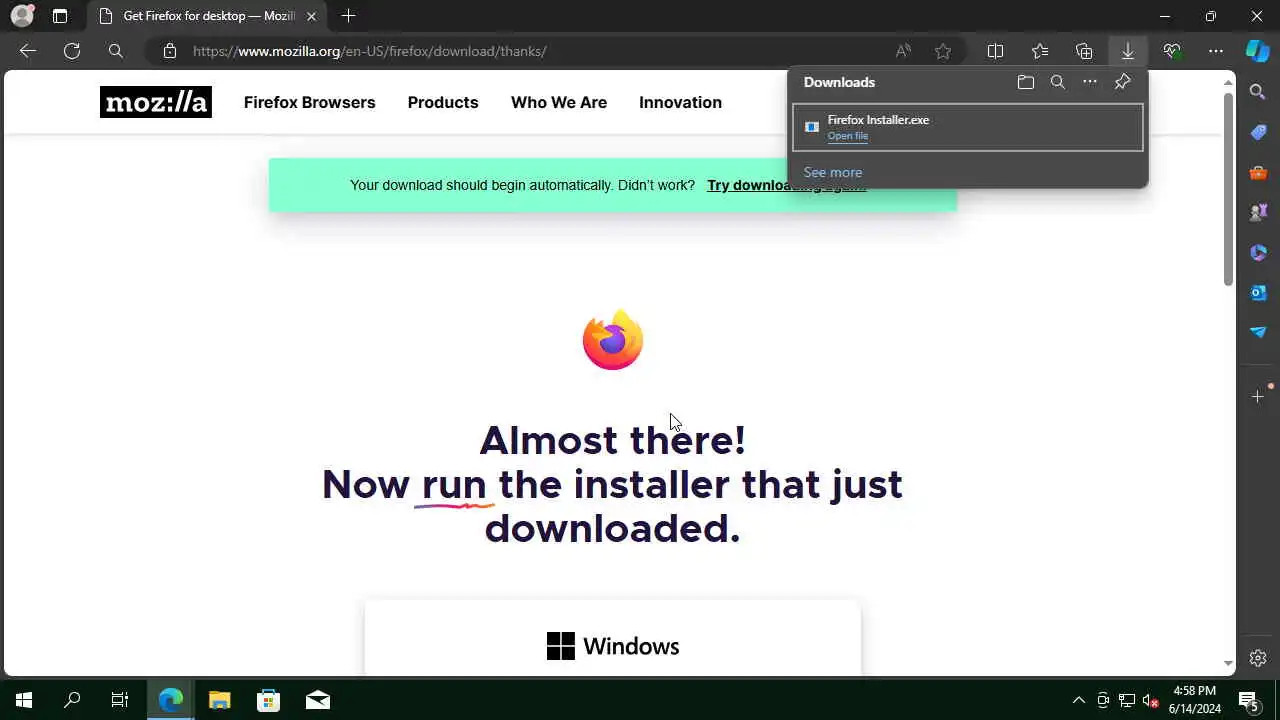This screenshot has width=1280, height=720.
Task: Open sidebar settings gear icon
Action: 1258,658
